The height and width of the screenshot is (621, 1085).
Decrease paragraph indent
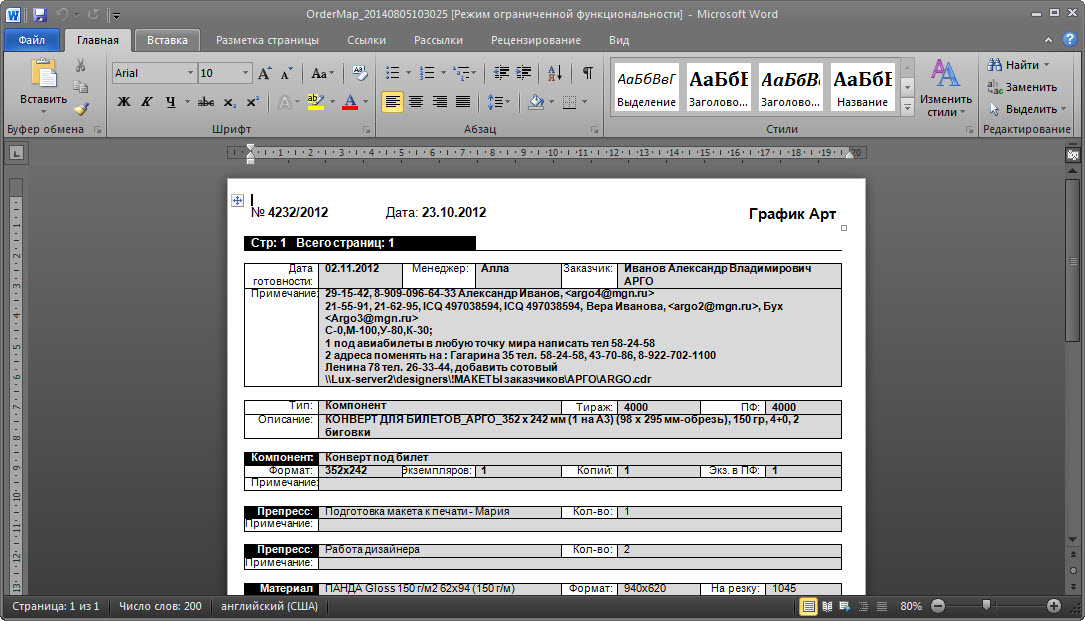[501, 73]
